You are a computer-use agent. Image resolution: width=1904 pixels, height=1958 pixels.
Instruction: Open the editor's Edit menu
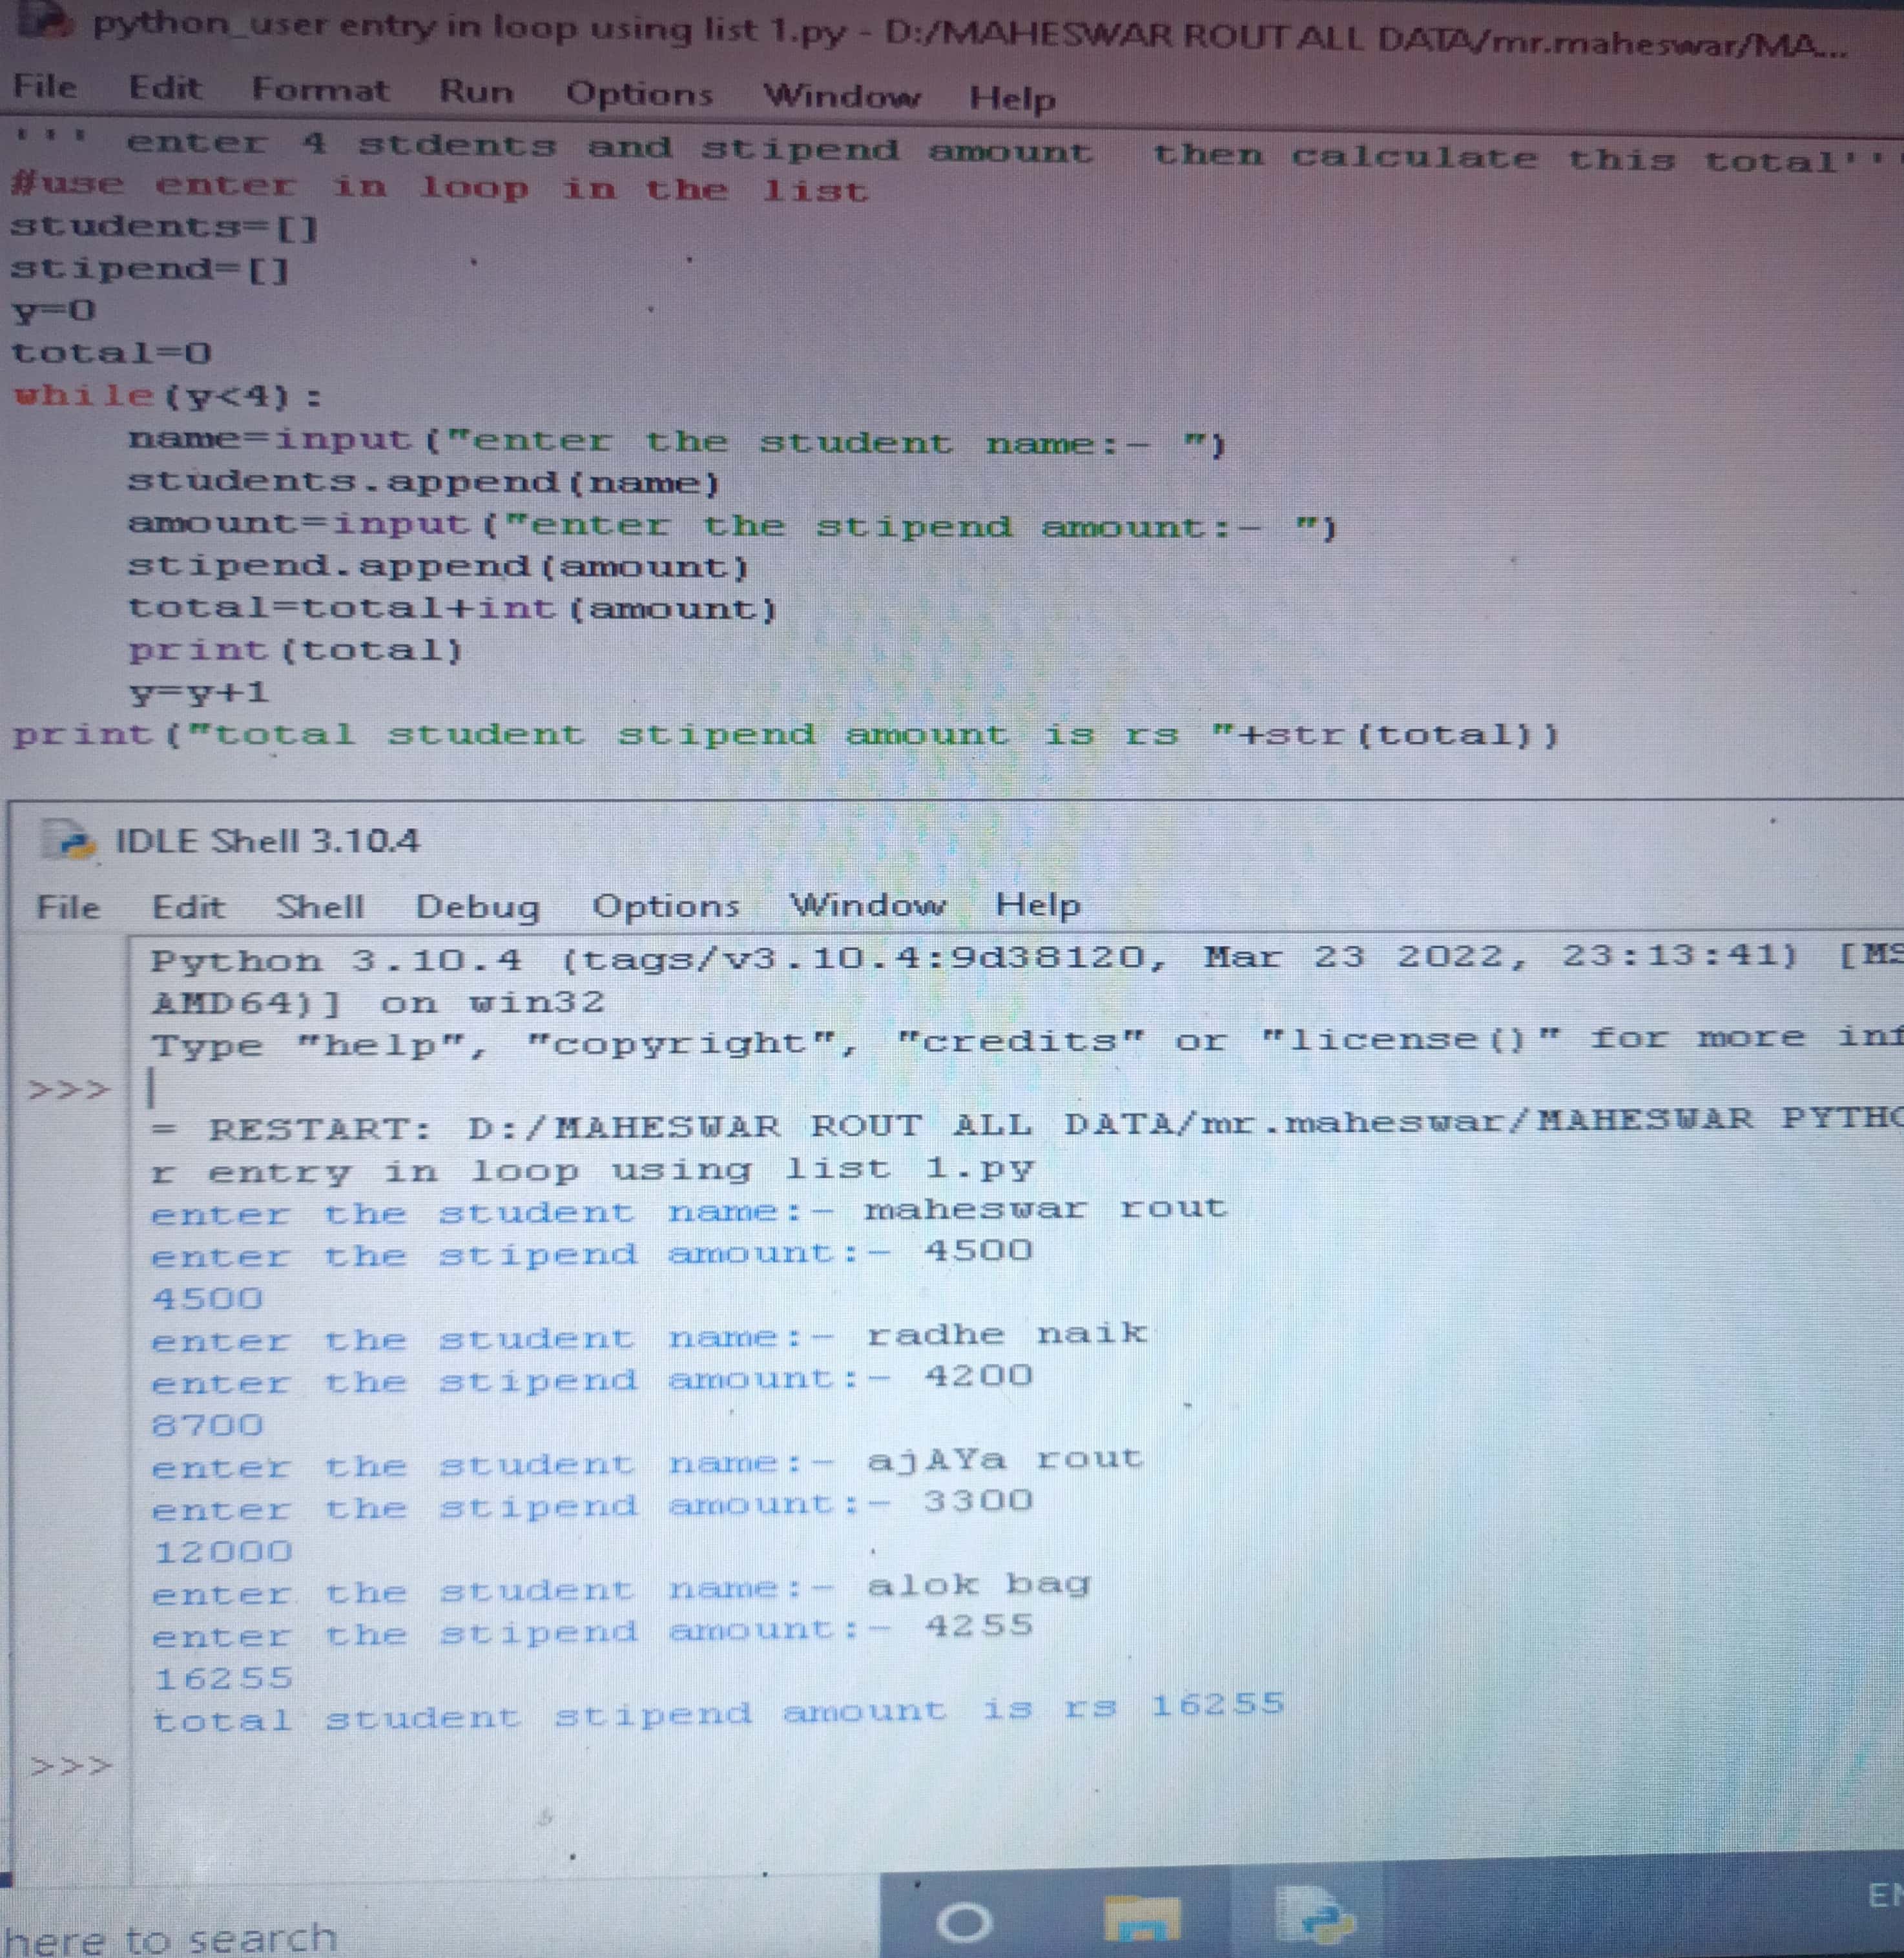click(165, 88)
